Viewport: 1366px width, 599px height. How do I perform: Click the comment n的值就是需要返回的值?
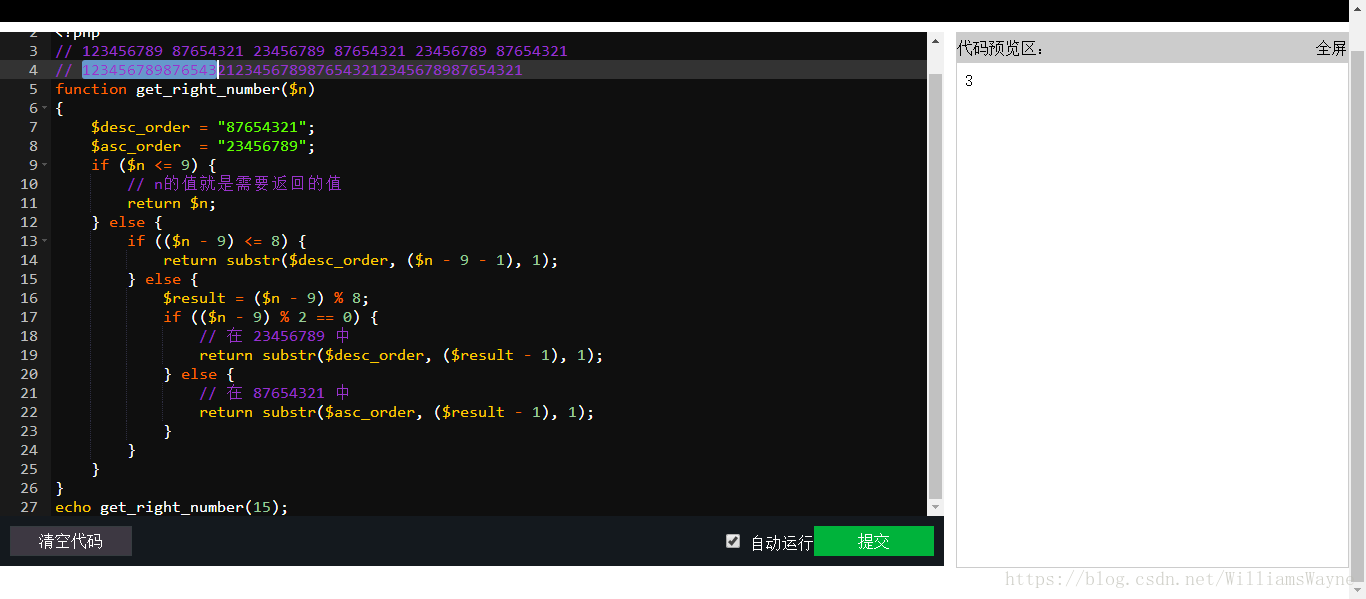tap(235, 184)
